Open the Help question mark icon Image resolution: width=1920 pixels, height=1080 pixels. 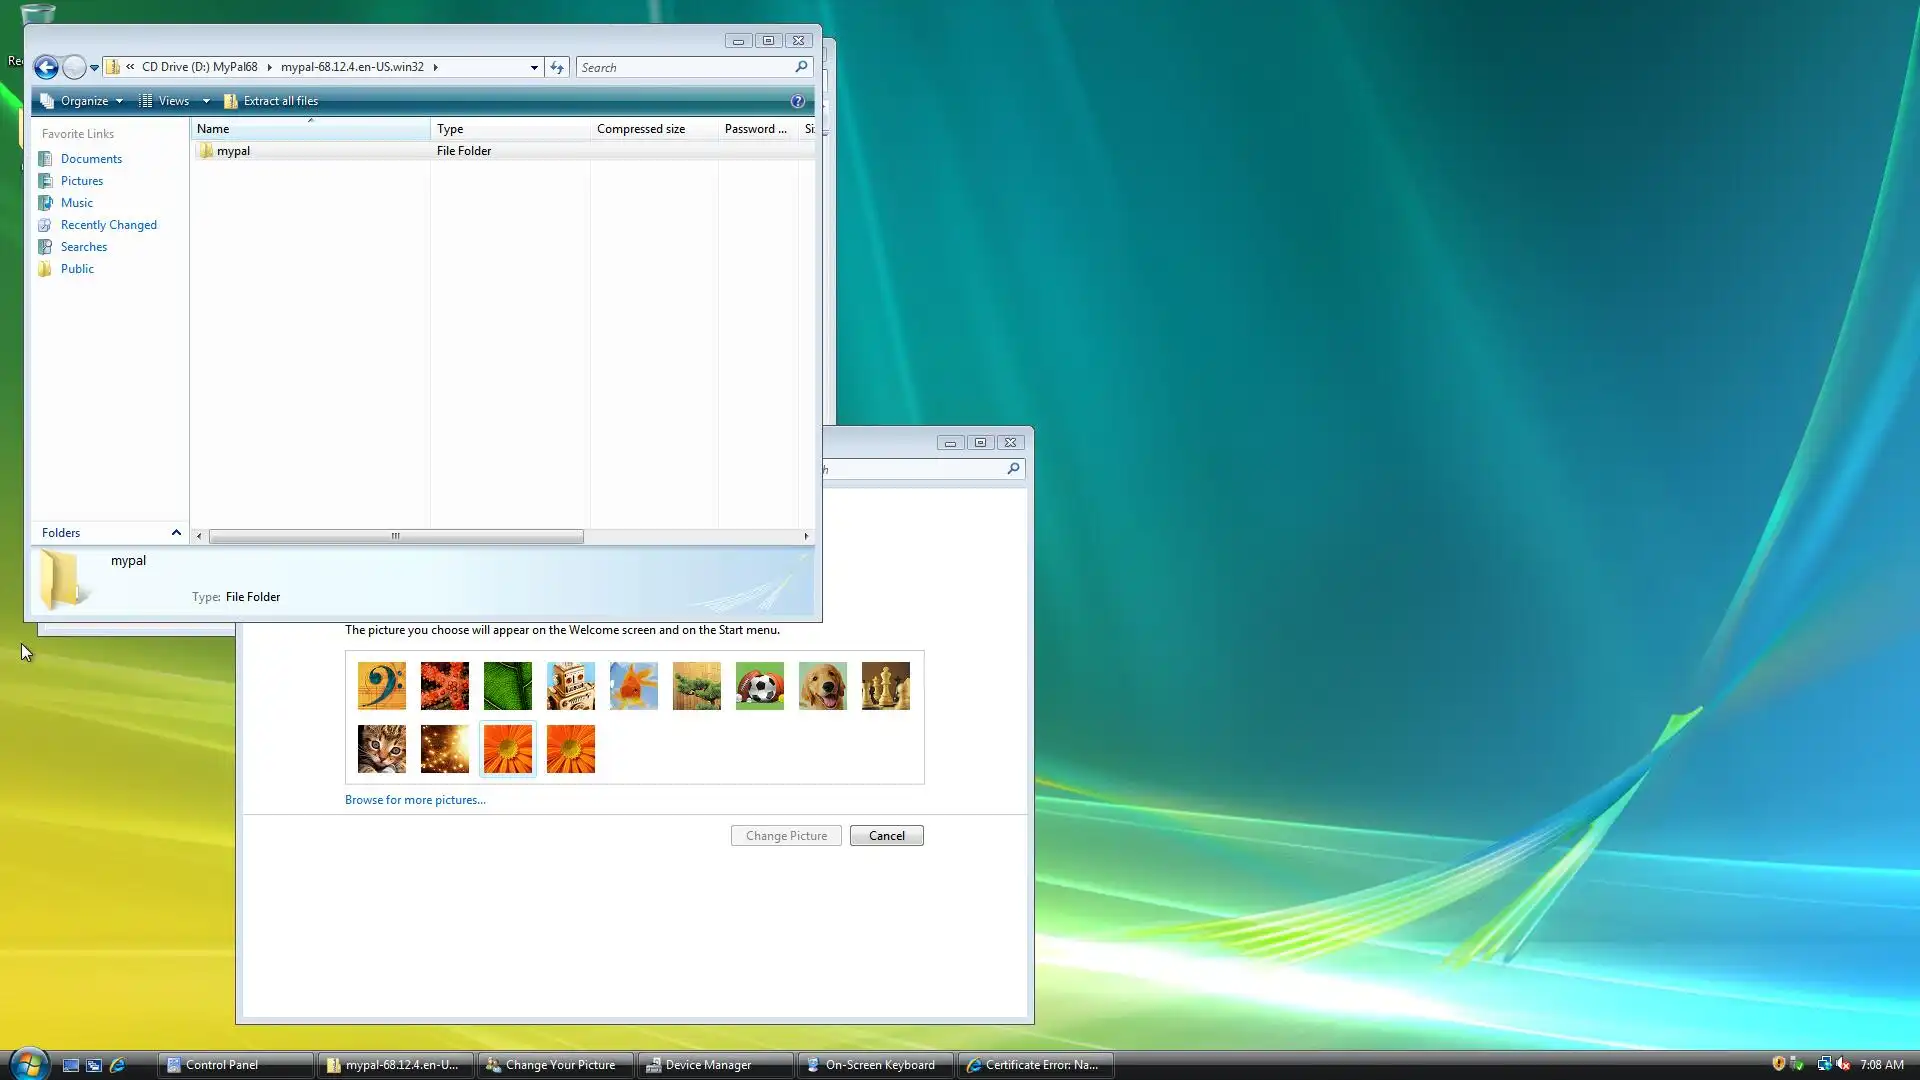tap(797, 101)
